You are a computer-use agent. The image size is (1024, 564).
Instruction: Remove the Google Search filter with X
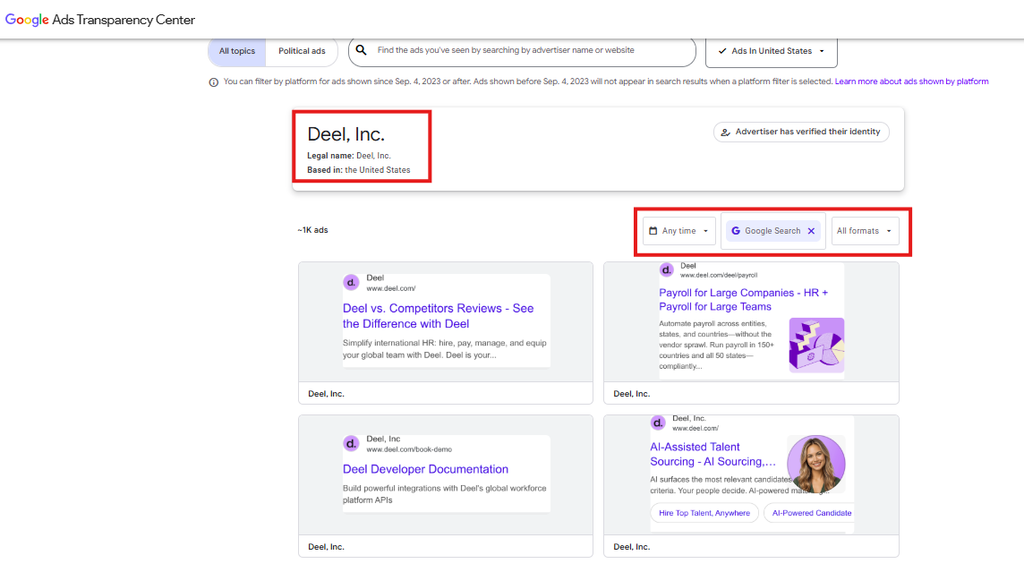click(811, 231)
